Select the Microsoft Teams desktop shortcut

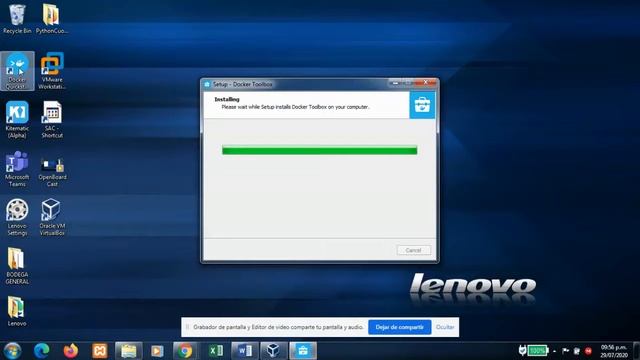pyautogui.click(x=17, y=169)
